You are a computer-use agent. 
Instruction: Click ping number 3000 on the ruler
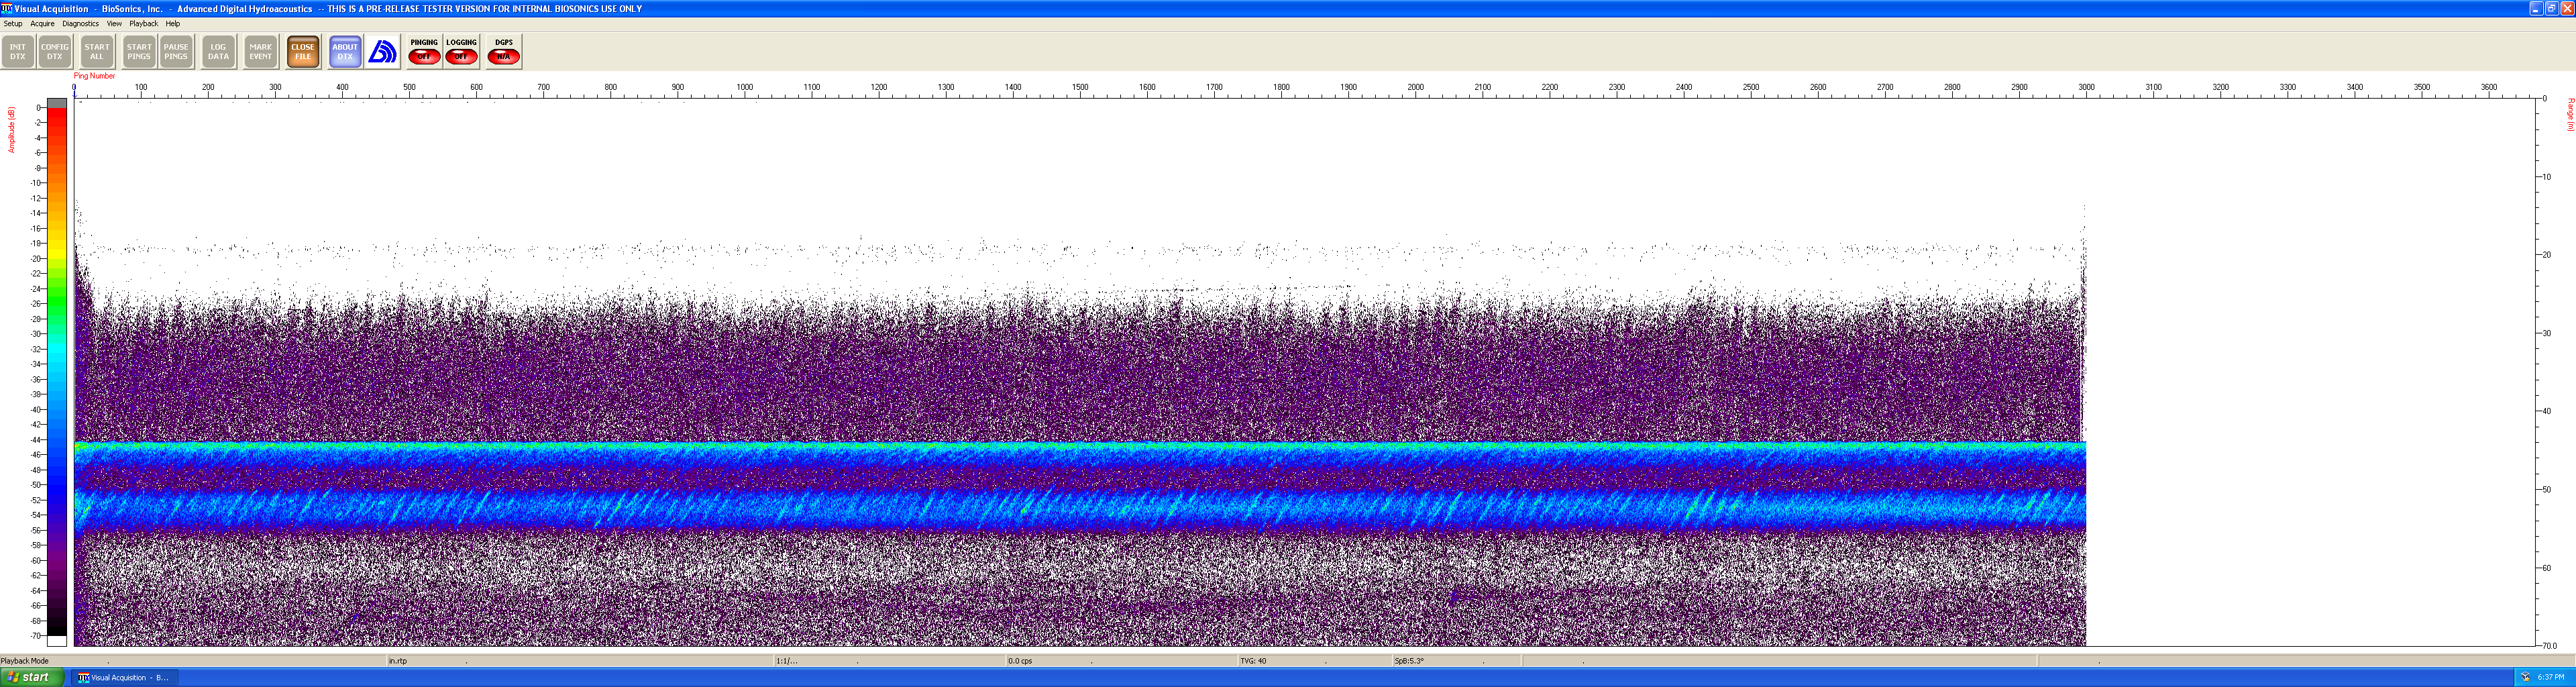coord(2087,88)
